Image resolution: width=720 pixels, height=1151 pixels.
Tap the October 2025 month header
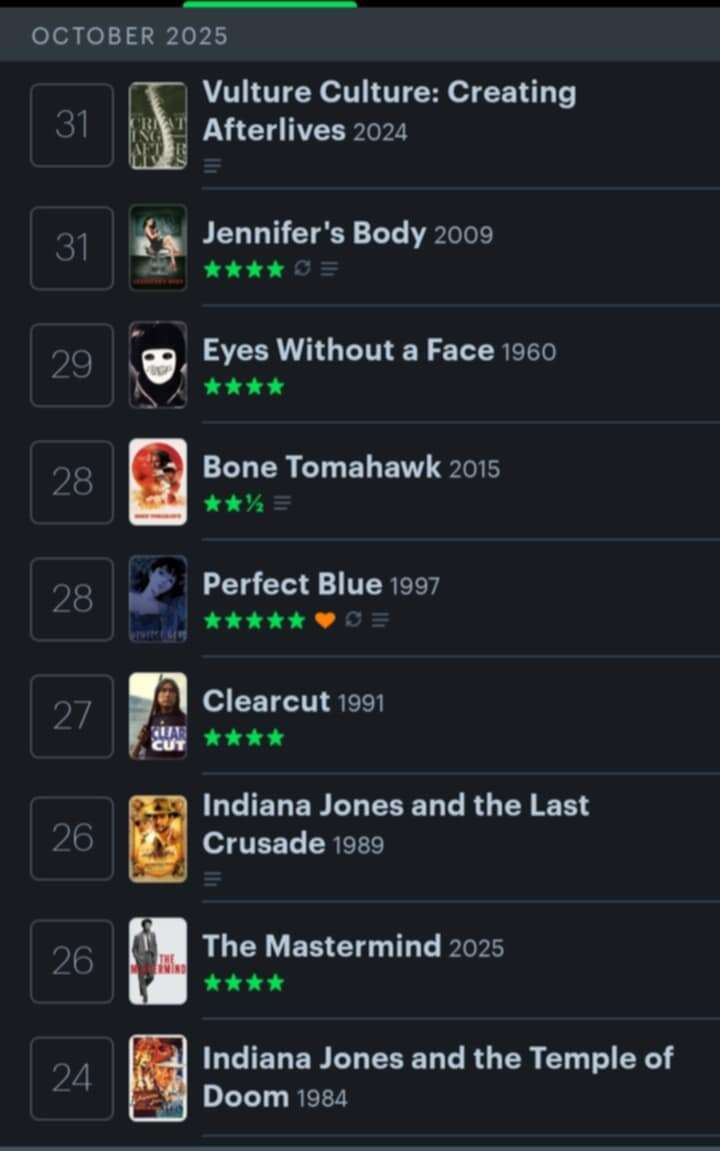point(130,36)
